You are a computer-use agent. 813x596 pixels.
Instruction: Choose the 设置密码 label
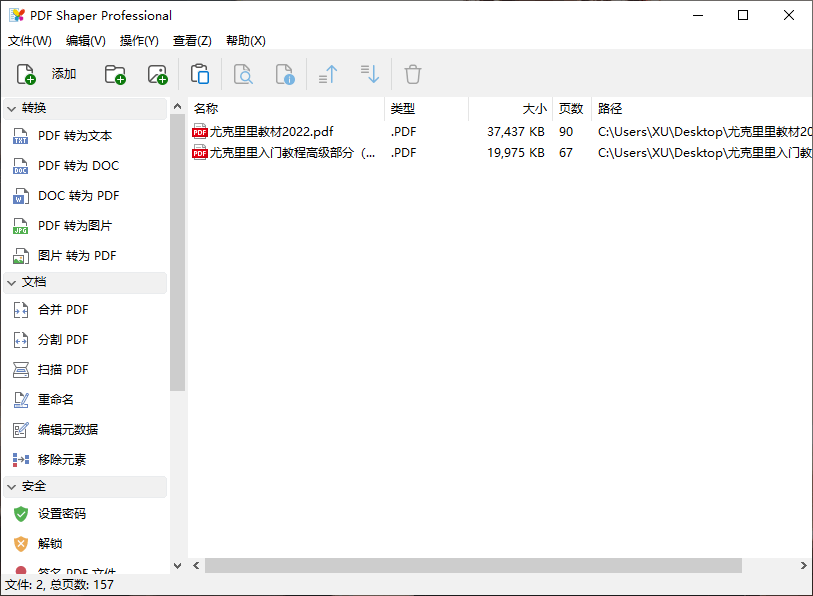pyautogui.click(x=62, y=514)
